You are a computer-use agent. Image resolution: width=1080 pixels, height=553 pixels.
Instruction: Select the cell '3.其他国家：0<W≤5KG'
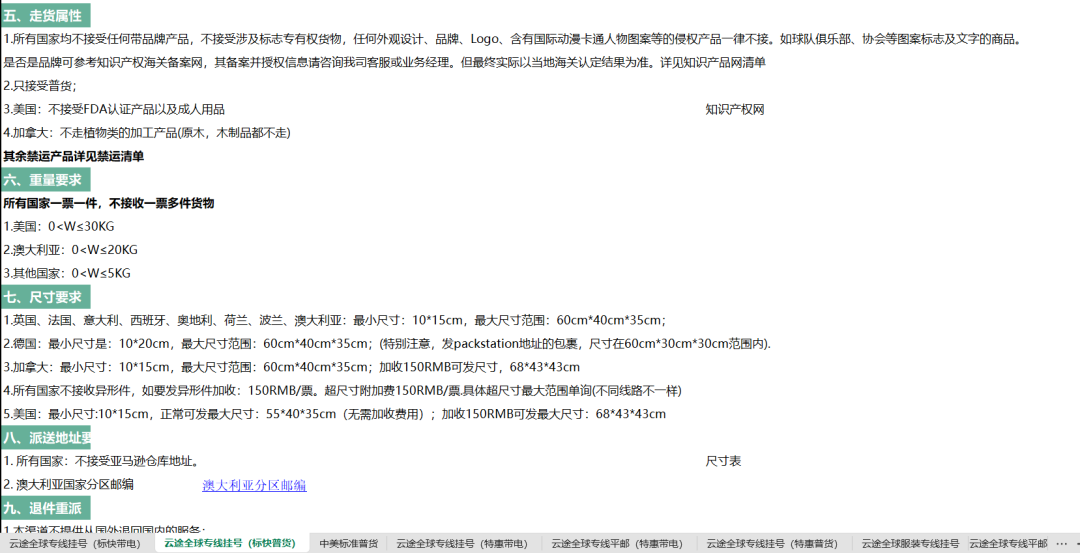67,273
